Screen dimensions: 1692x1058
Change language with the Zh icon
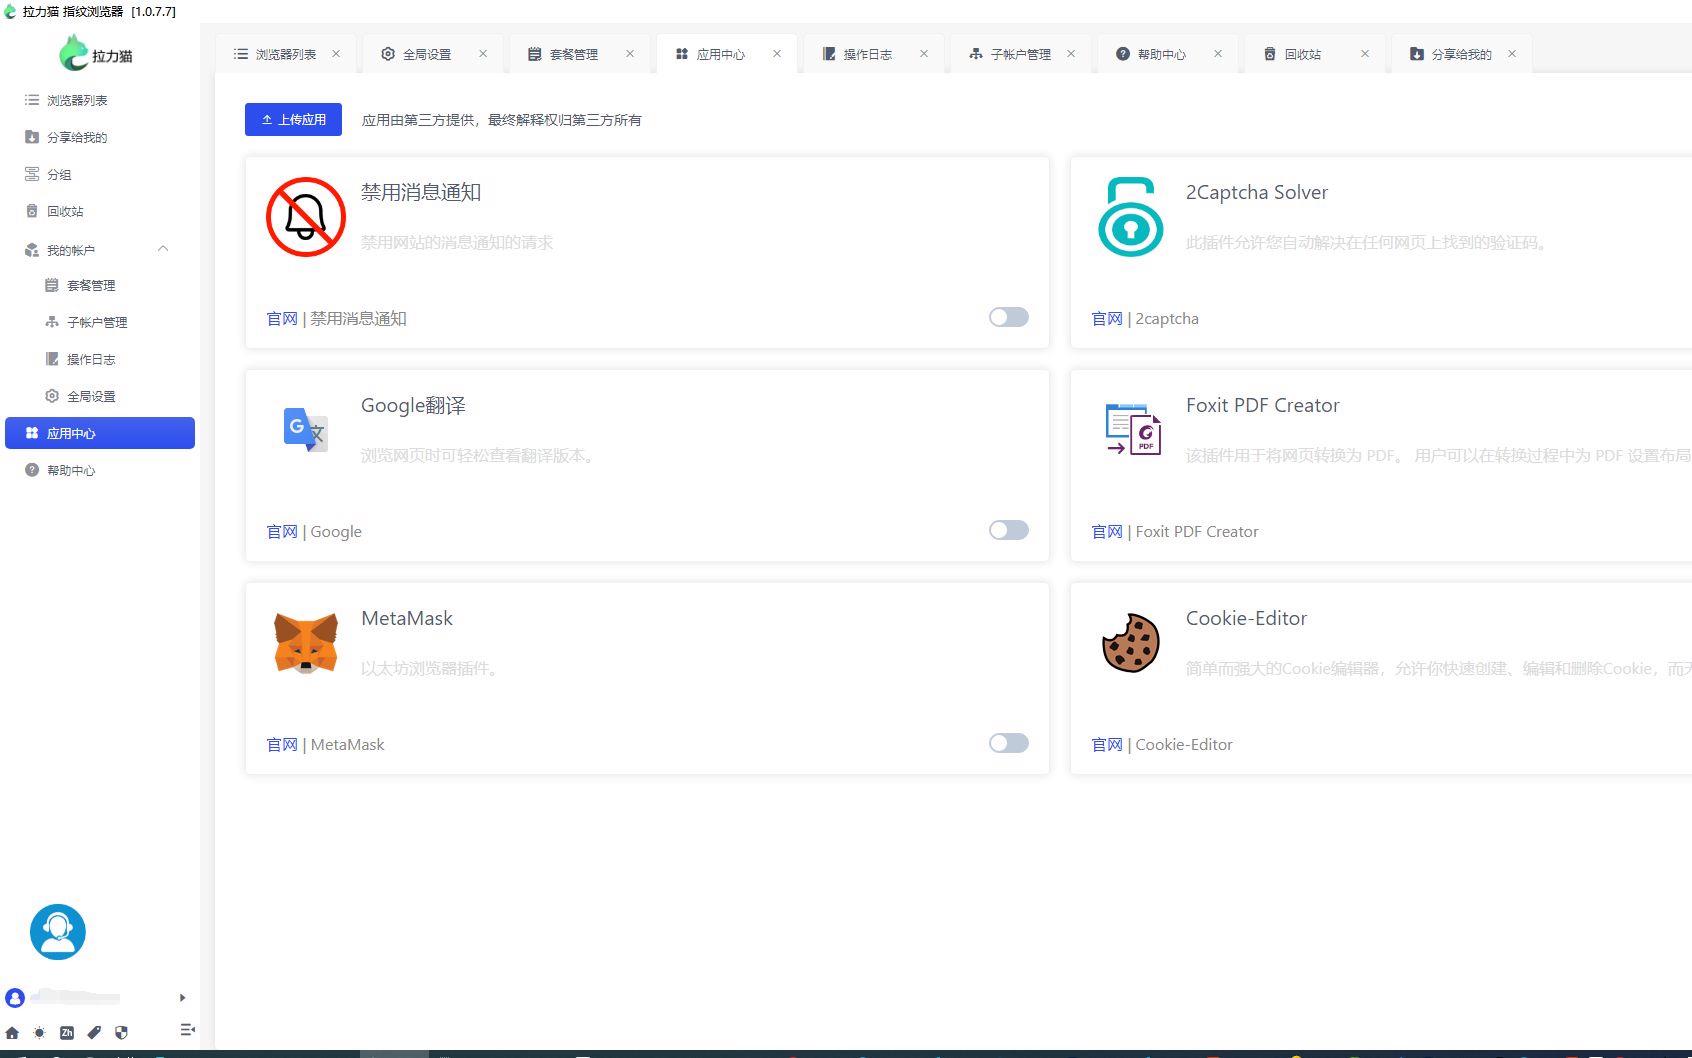[x=67, y=1032]
